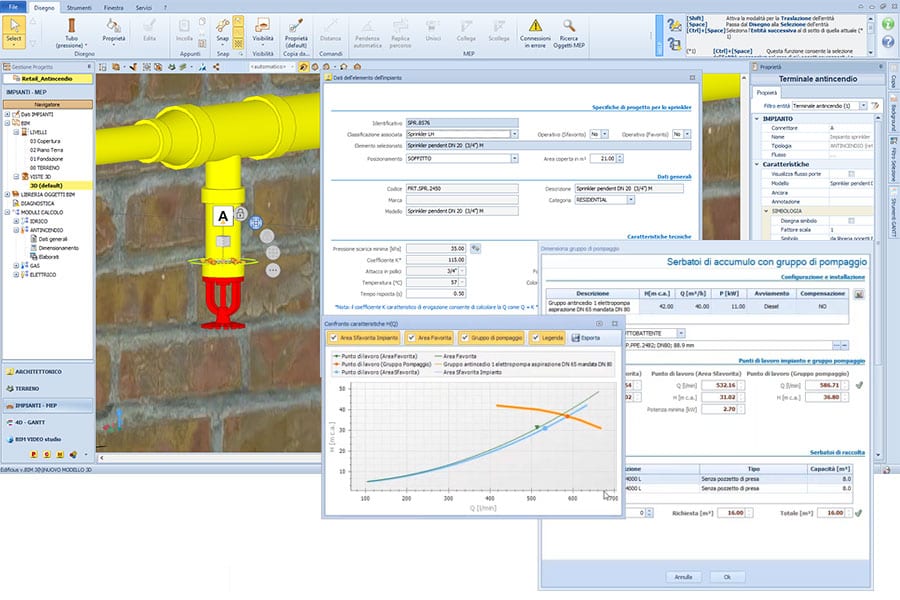Screen dimensions: 900x600
Task: Choose the Tubo (pressione) pipe tool
Action: pos(71,33)
